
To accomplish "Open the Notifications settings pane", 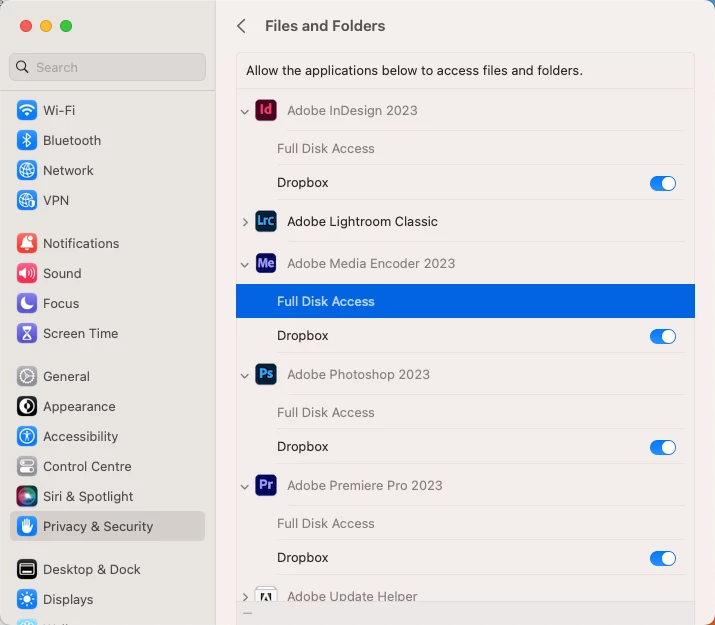I will 80,243.
